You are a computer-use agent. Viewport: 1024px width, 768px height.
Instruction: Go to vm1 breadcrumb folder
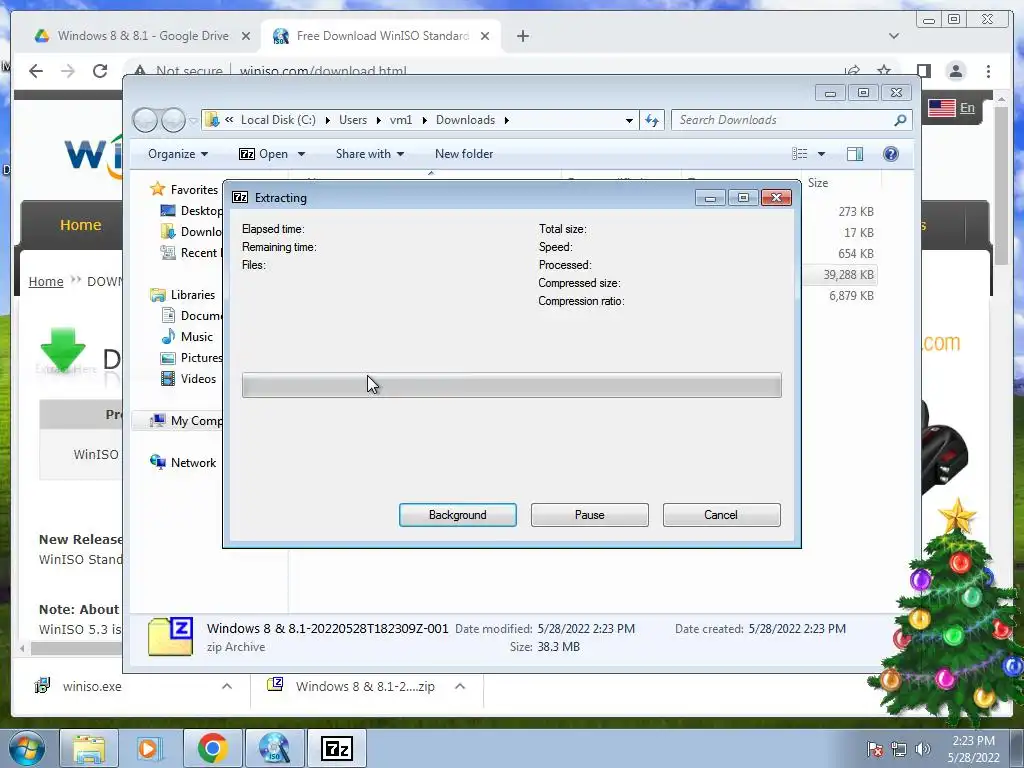(401, 120)
